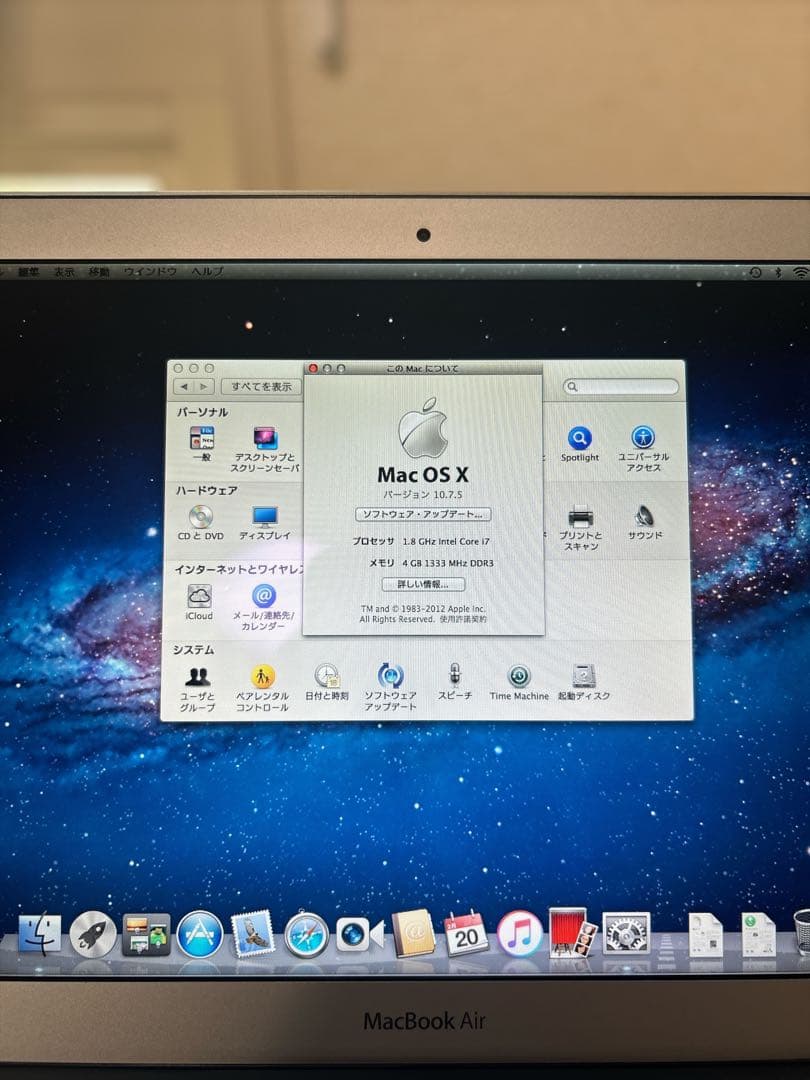This screenshot has width=810, height=1080.
Task: Click processor text 1.8 GHz Intel Core i7
Action: (446, 541)
